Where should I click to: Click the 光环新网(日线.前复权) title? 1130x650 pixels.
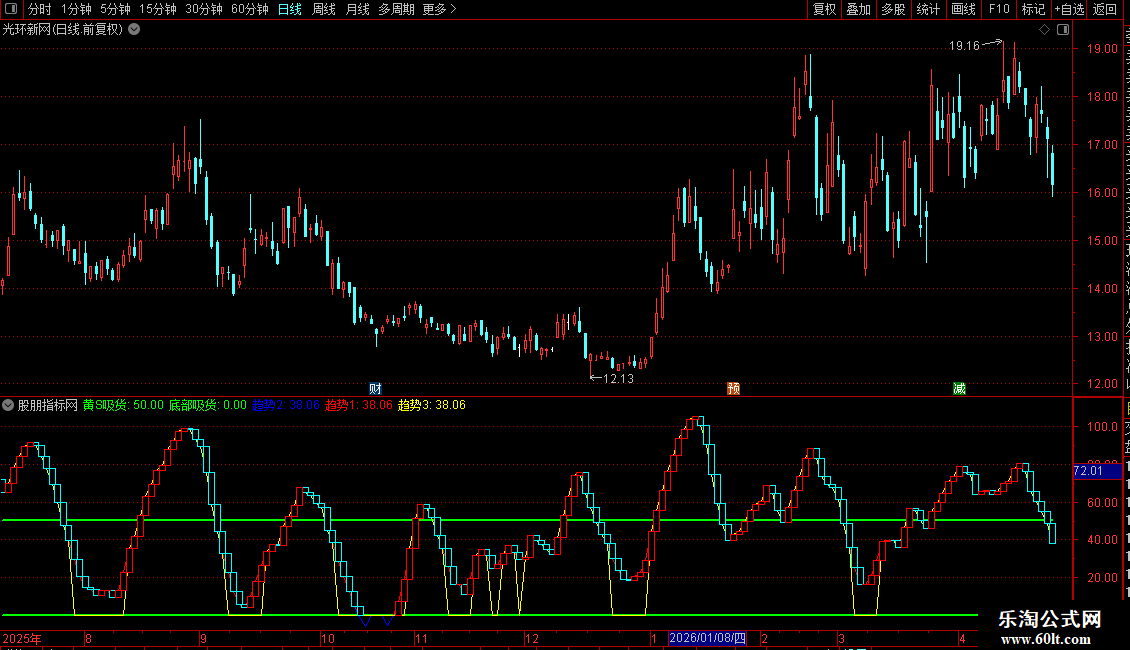pos(63,30)
